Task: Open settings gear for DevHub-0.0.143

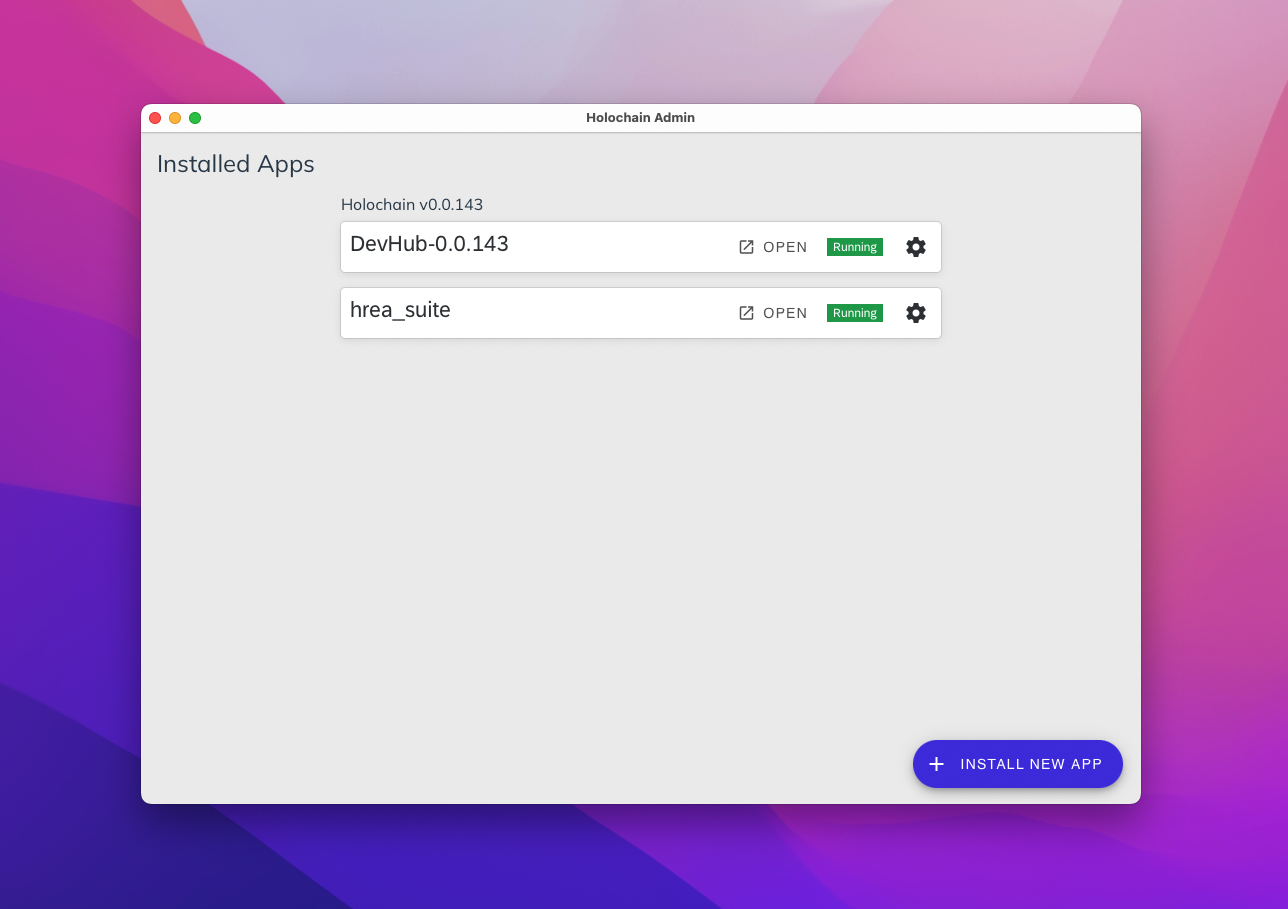Action: pos(915,247)
